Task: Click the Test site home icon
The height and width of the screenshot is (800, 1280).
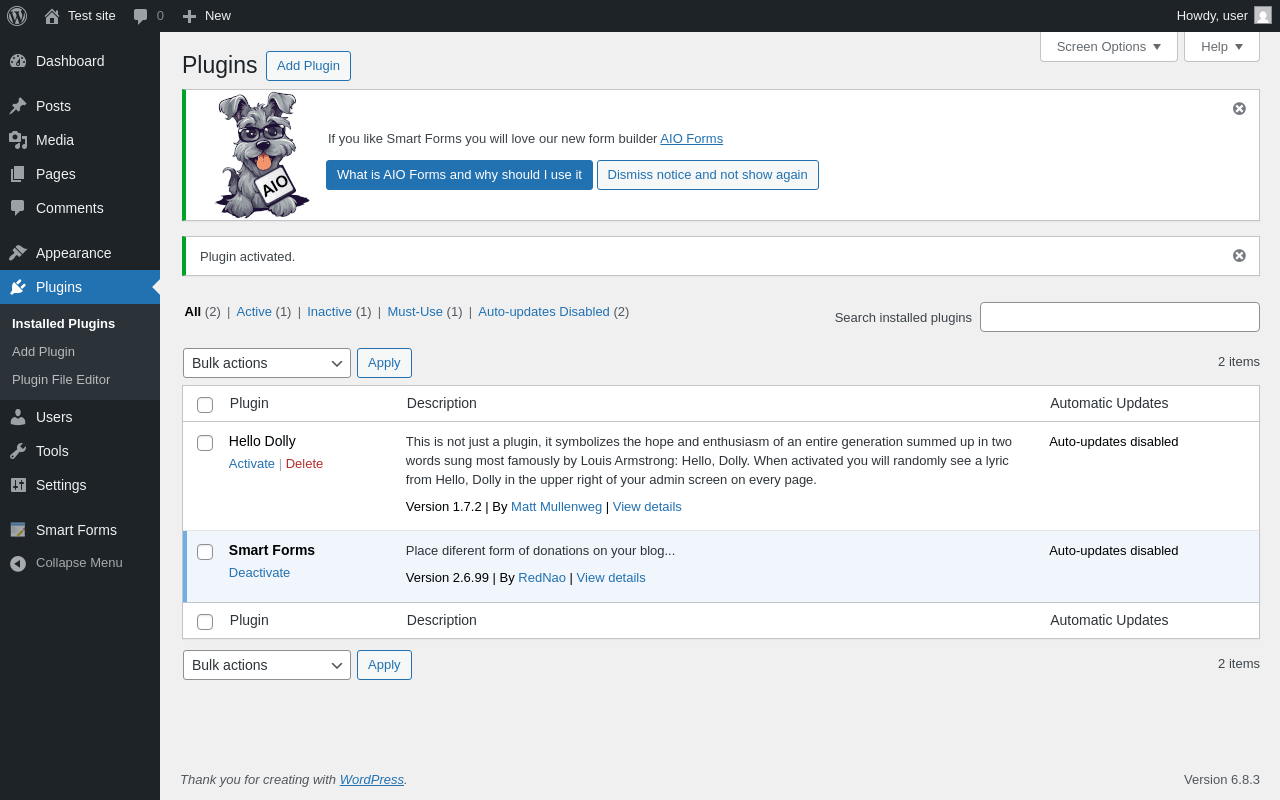Action: point(52,16)
